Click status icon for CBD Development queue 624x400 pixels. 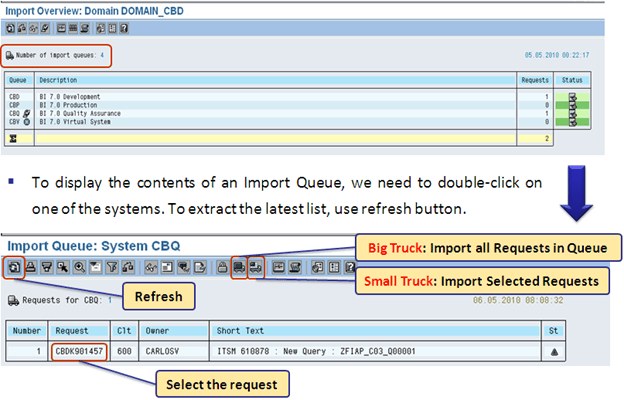(572, 96)
